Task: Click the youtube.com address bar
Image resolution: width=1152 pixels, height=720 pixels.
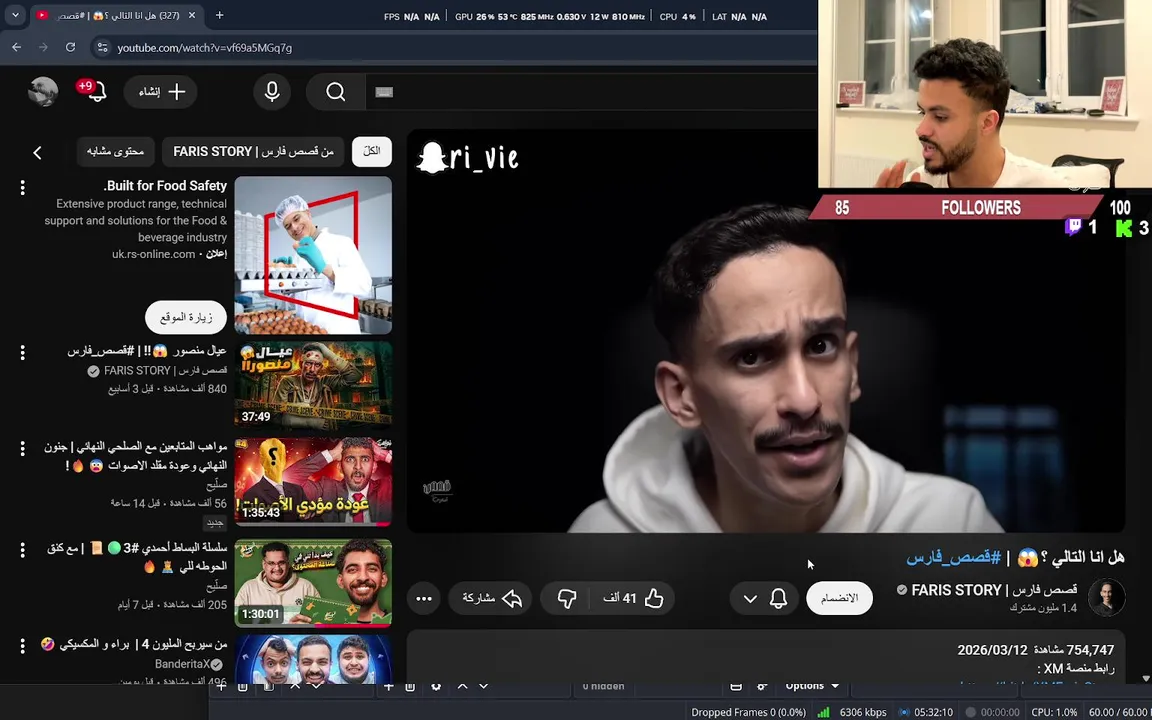Action: point(204,48)
